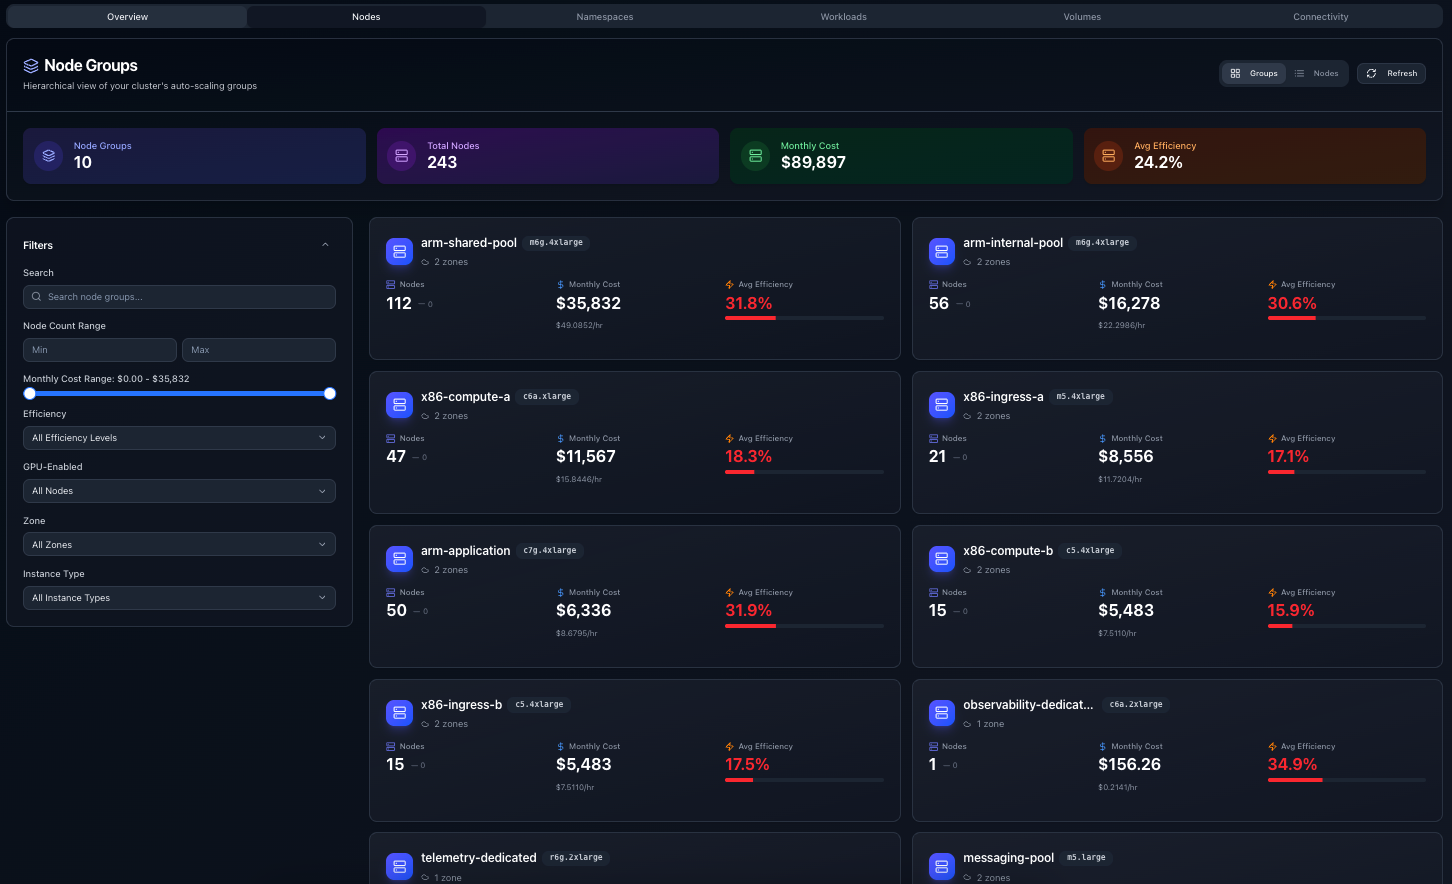Click the observability-dedicated group server icon
Viewport: 1452px width, 884px height.
point(942,713)
